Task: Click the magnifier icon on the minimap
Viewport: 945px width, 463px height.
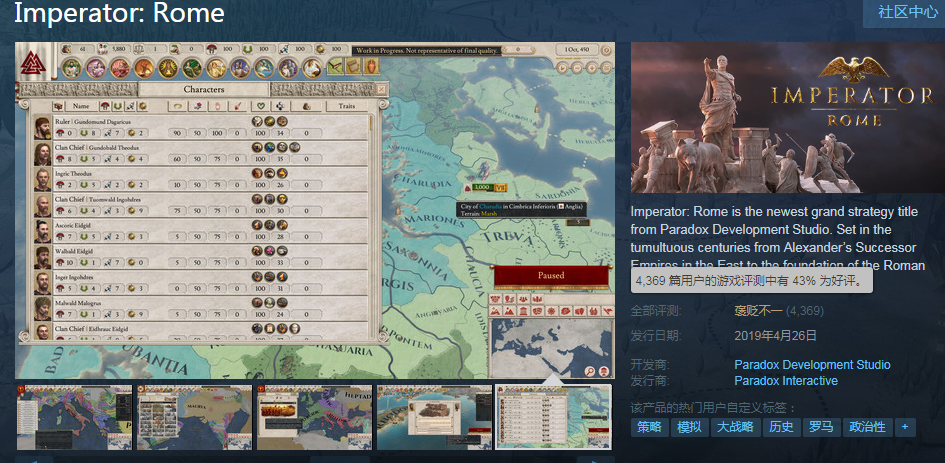Action: tap(590, 371)
